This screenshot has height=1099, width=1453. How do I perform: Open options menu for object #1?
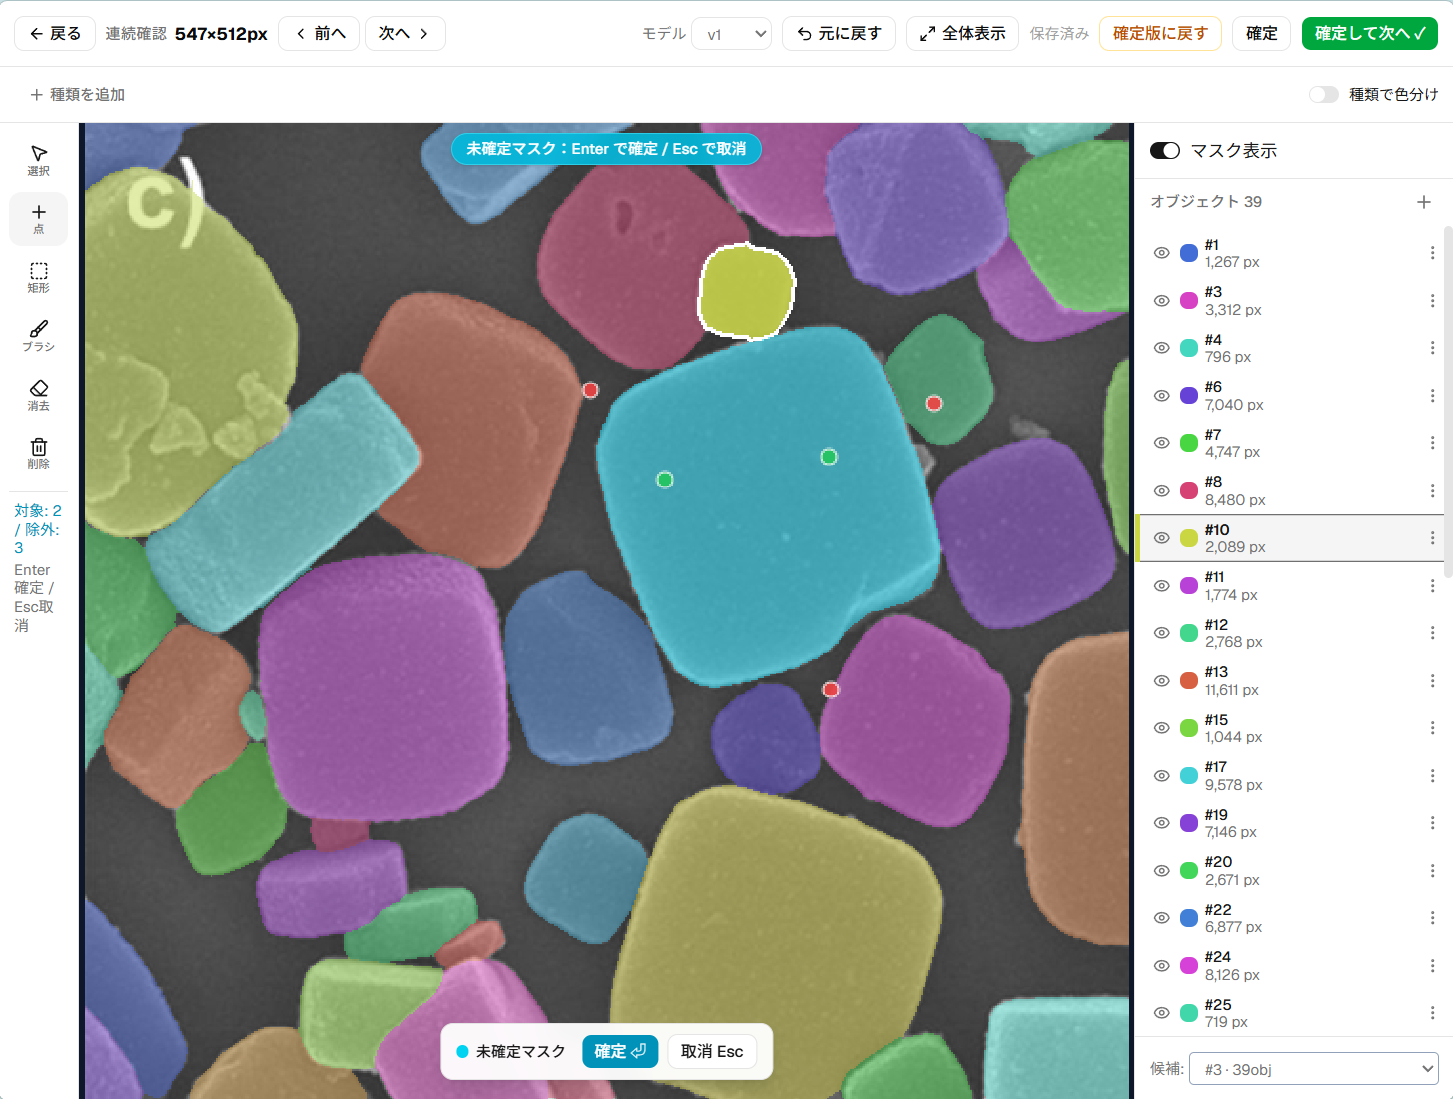(1432, 253)
